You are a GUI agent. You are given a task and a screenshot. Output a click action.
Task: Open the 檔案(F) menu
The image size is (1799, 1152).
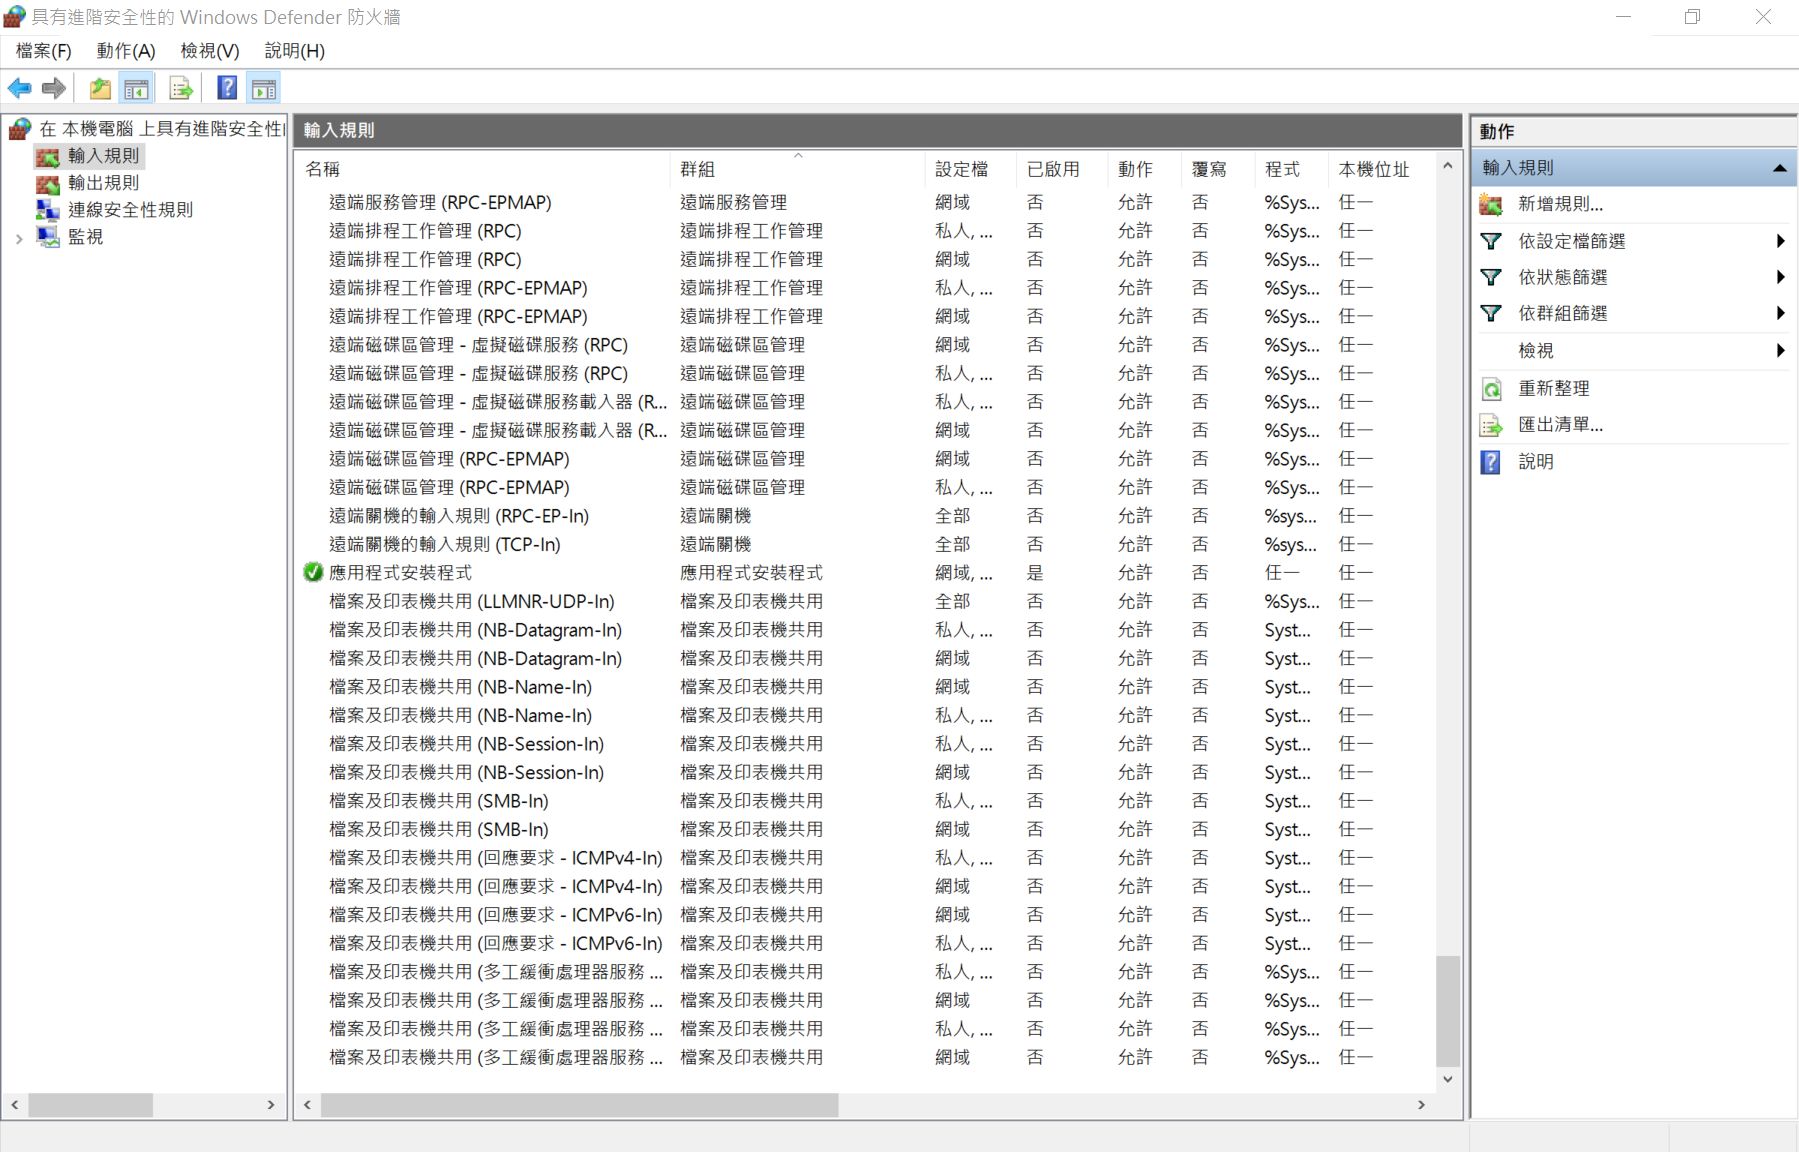coord(43,51)
